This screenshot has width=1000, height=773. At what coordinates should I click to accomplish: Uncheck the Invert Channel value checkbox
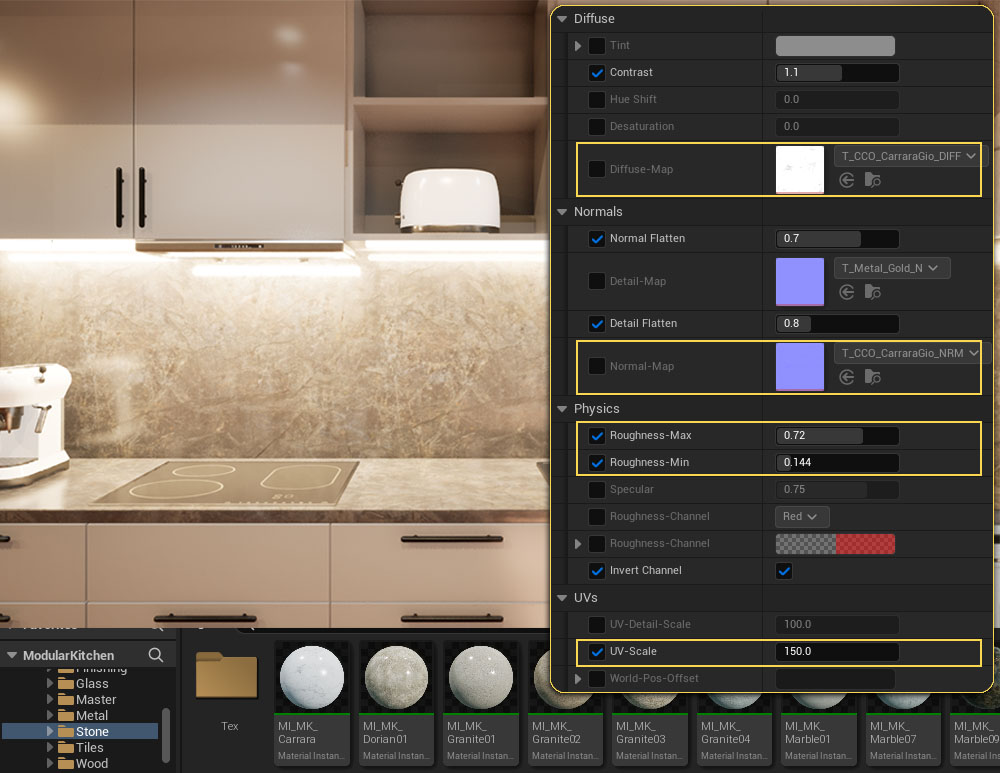[784, 571]
